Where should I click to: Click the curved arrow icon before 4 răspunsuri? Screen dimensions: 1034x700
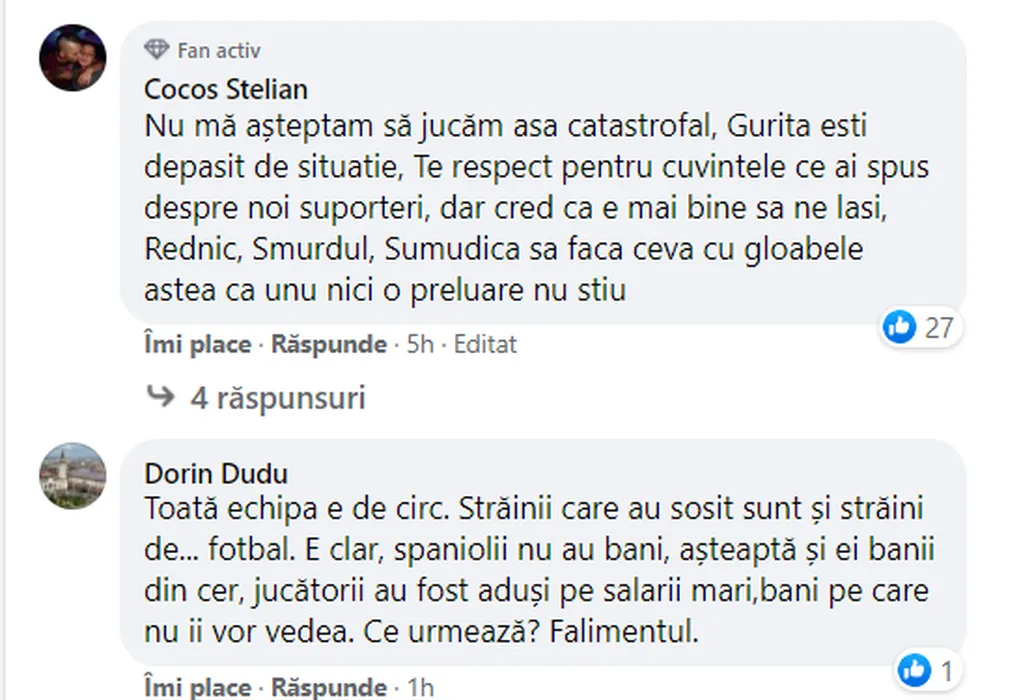click(160, 397)
